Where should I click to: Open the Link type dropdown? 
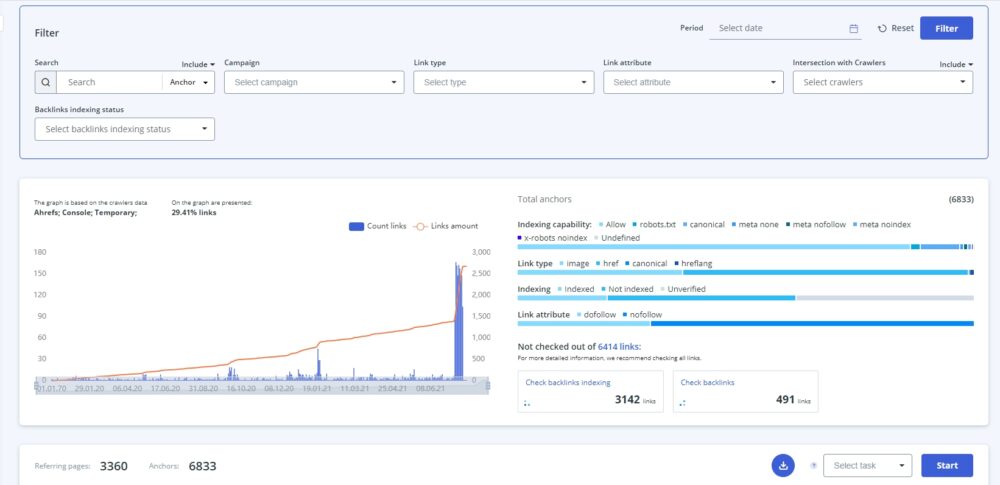click(x=503, y=82)
